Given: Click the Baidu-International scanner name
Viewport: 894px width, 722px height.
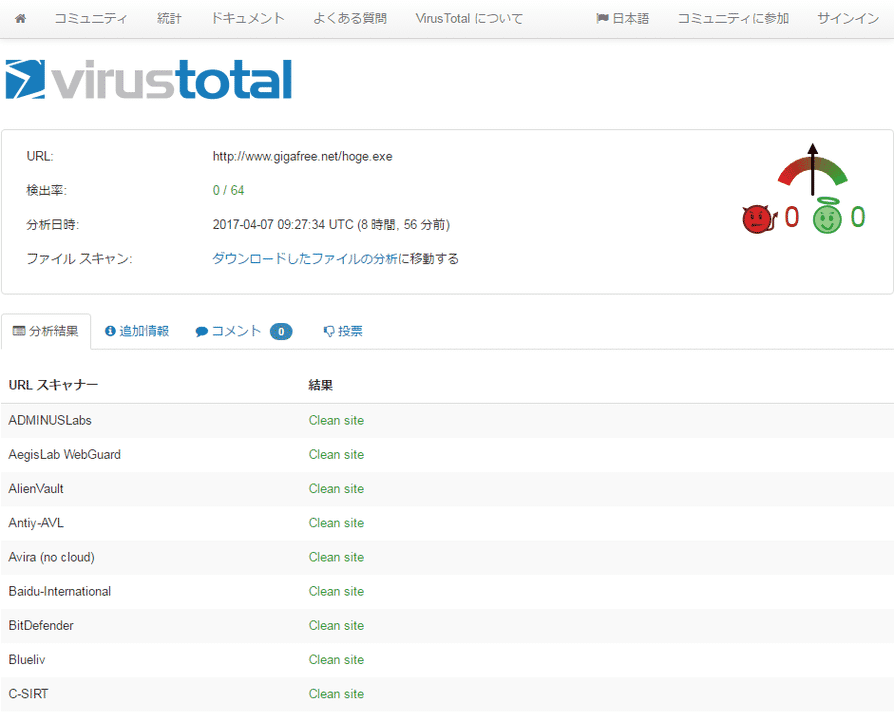Looking at the screenshot, I should (x=60, y=591).
